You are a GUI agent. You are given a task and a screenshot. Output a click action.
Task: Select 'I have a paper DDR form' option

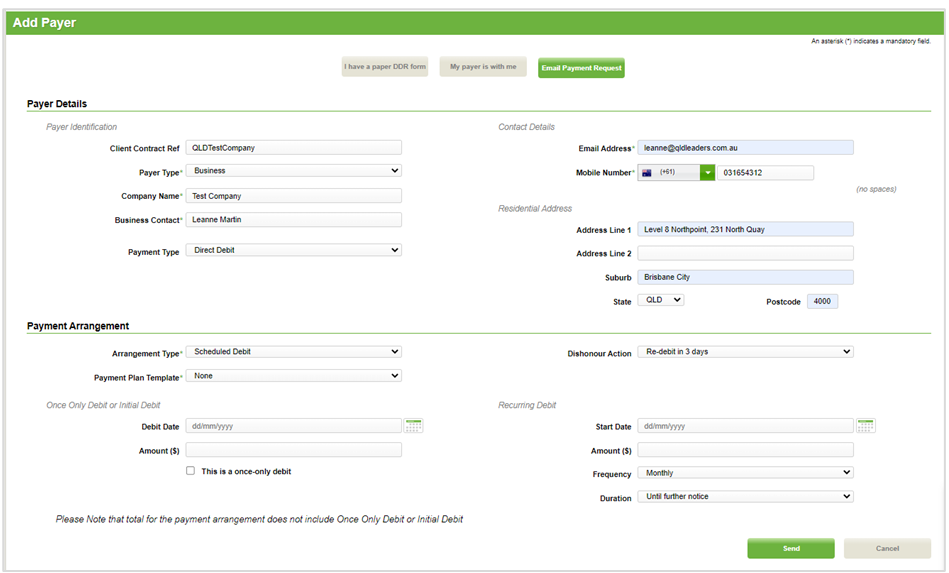pyautogui.click(x=385, y=68)
